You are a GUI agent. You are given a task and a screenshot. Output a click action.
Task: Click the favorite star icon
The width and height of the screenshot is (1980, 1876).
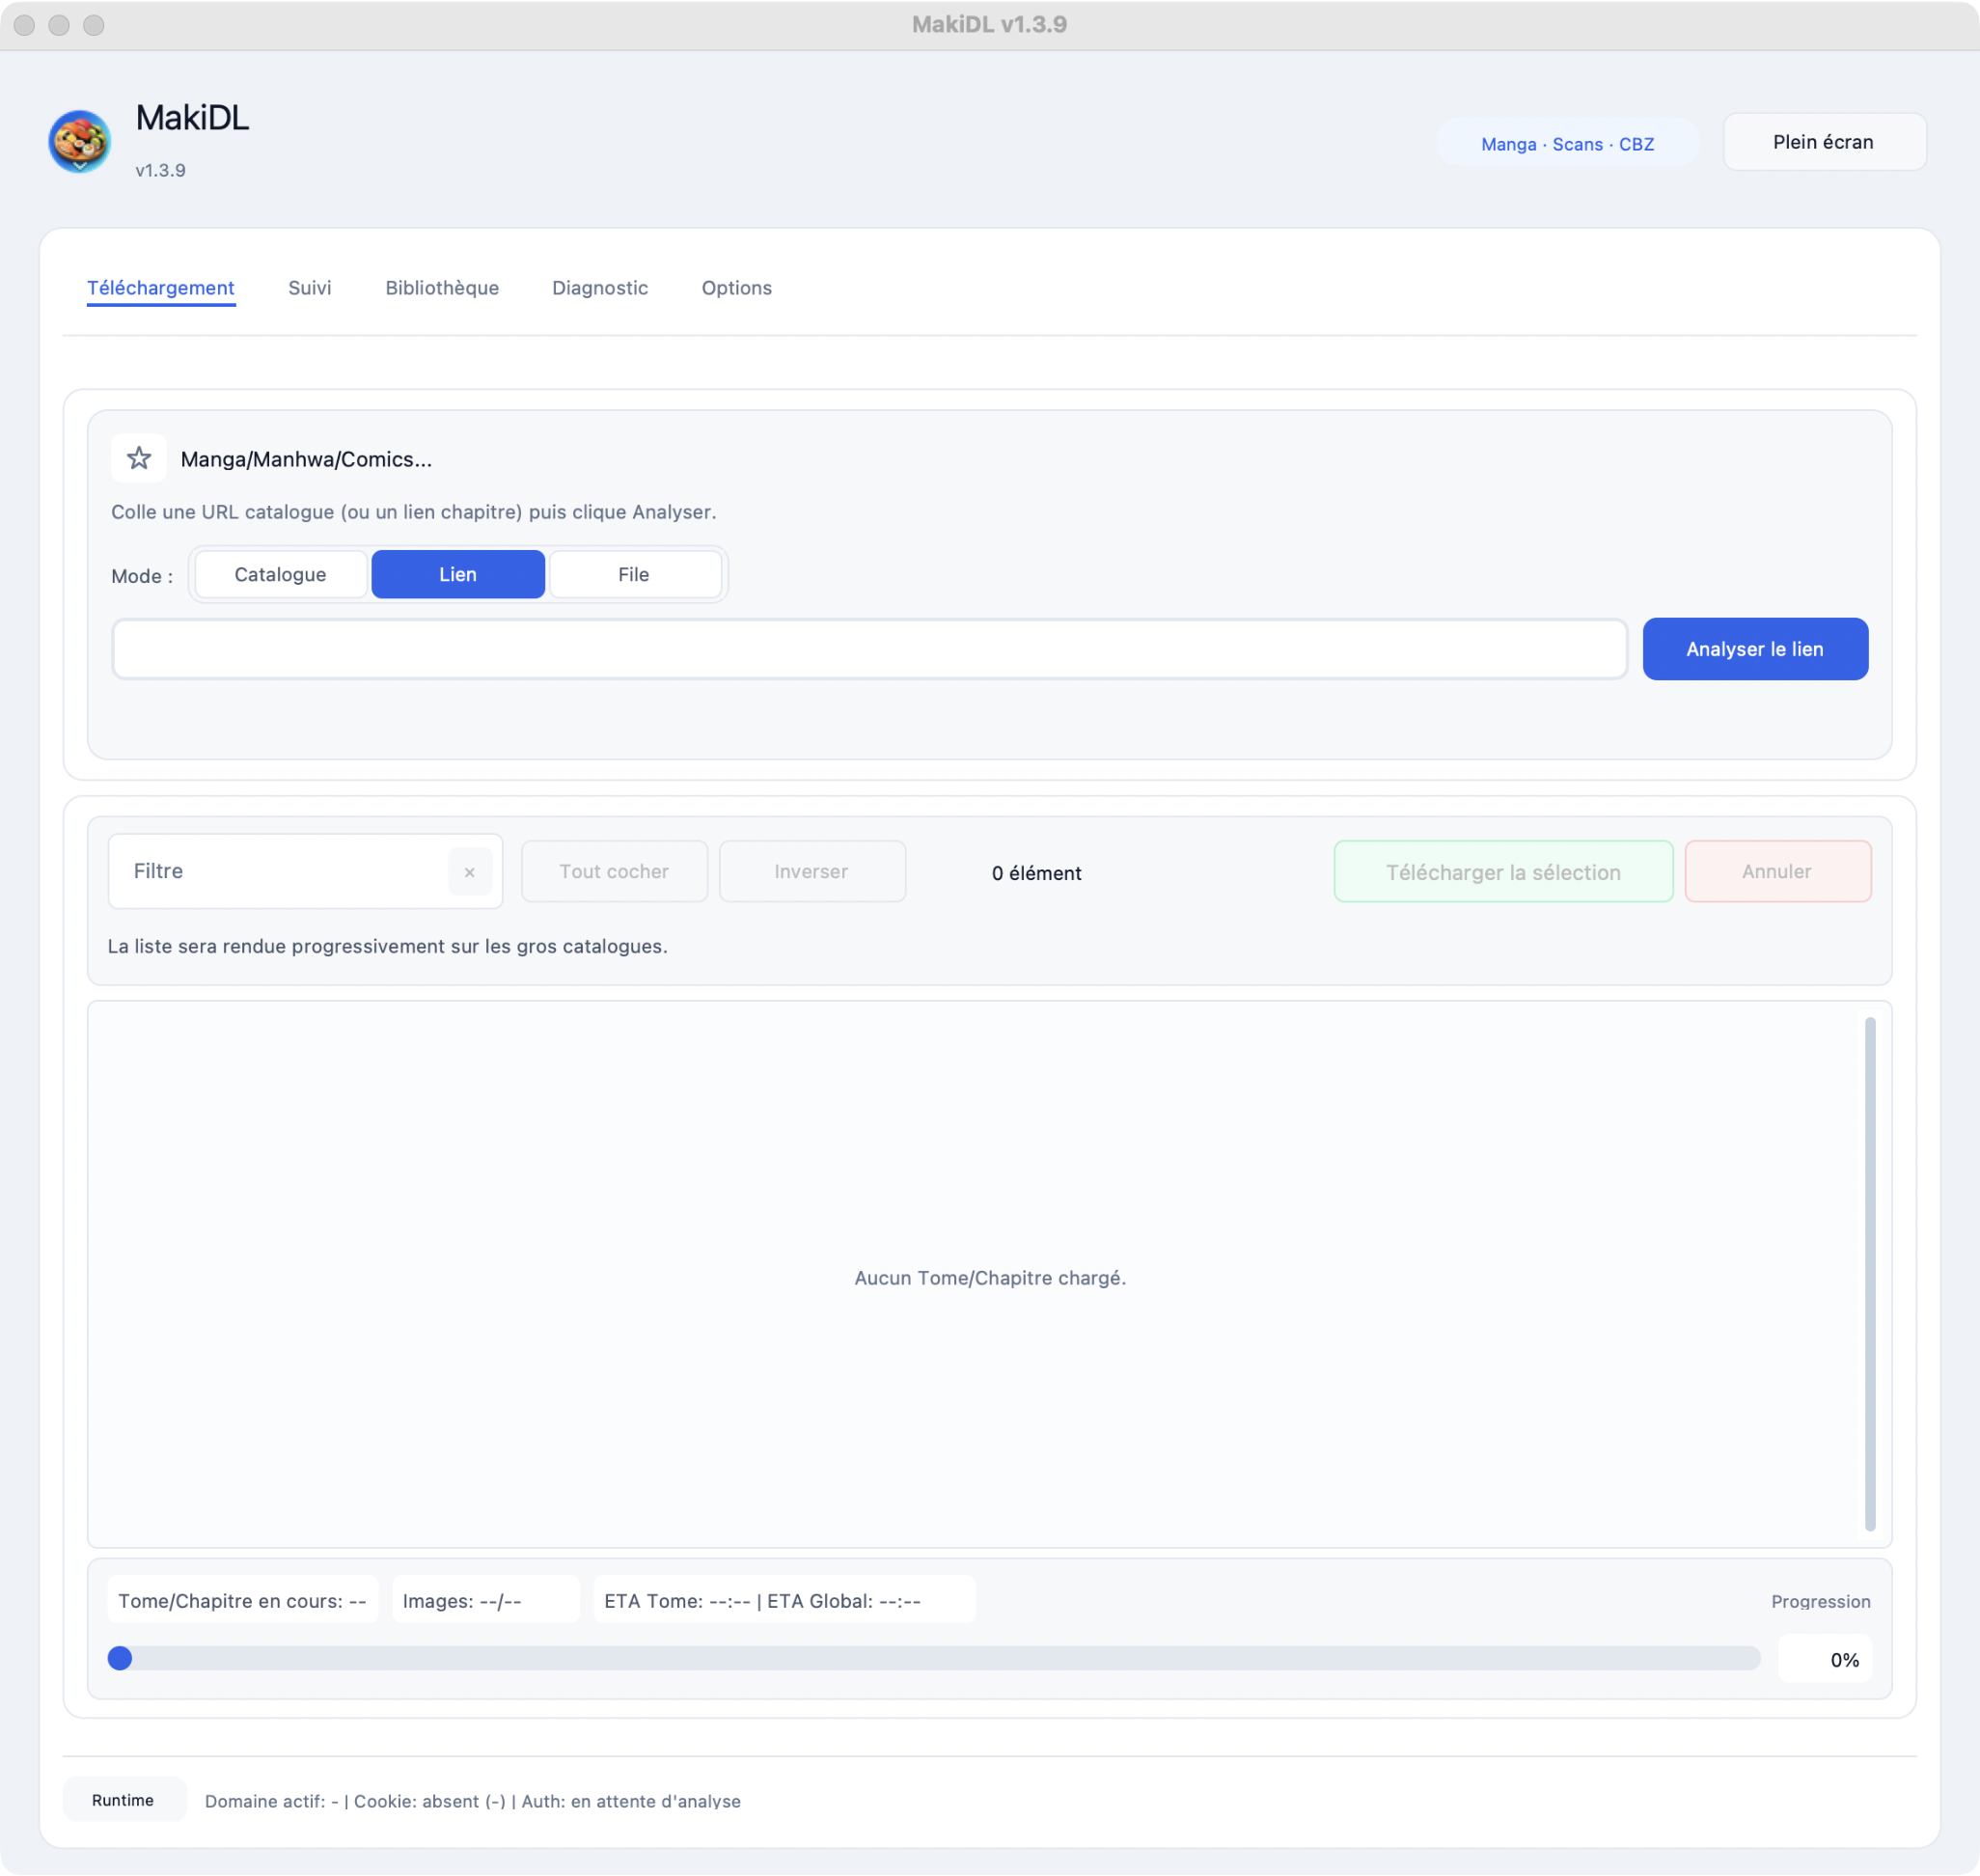(x=138, y=459)
